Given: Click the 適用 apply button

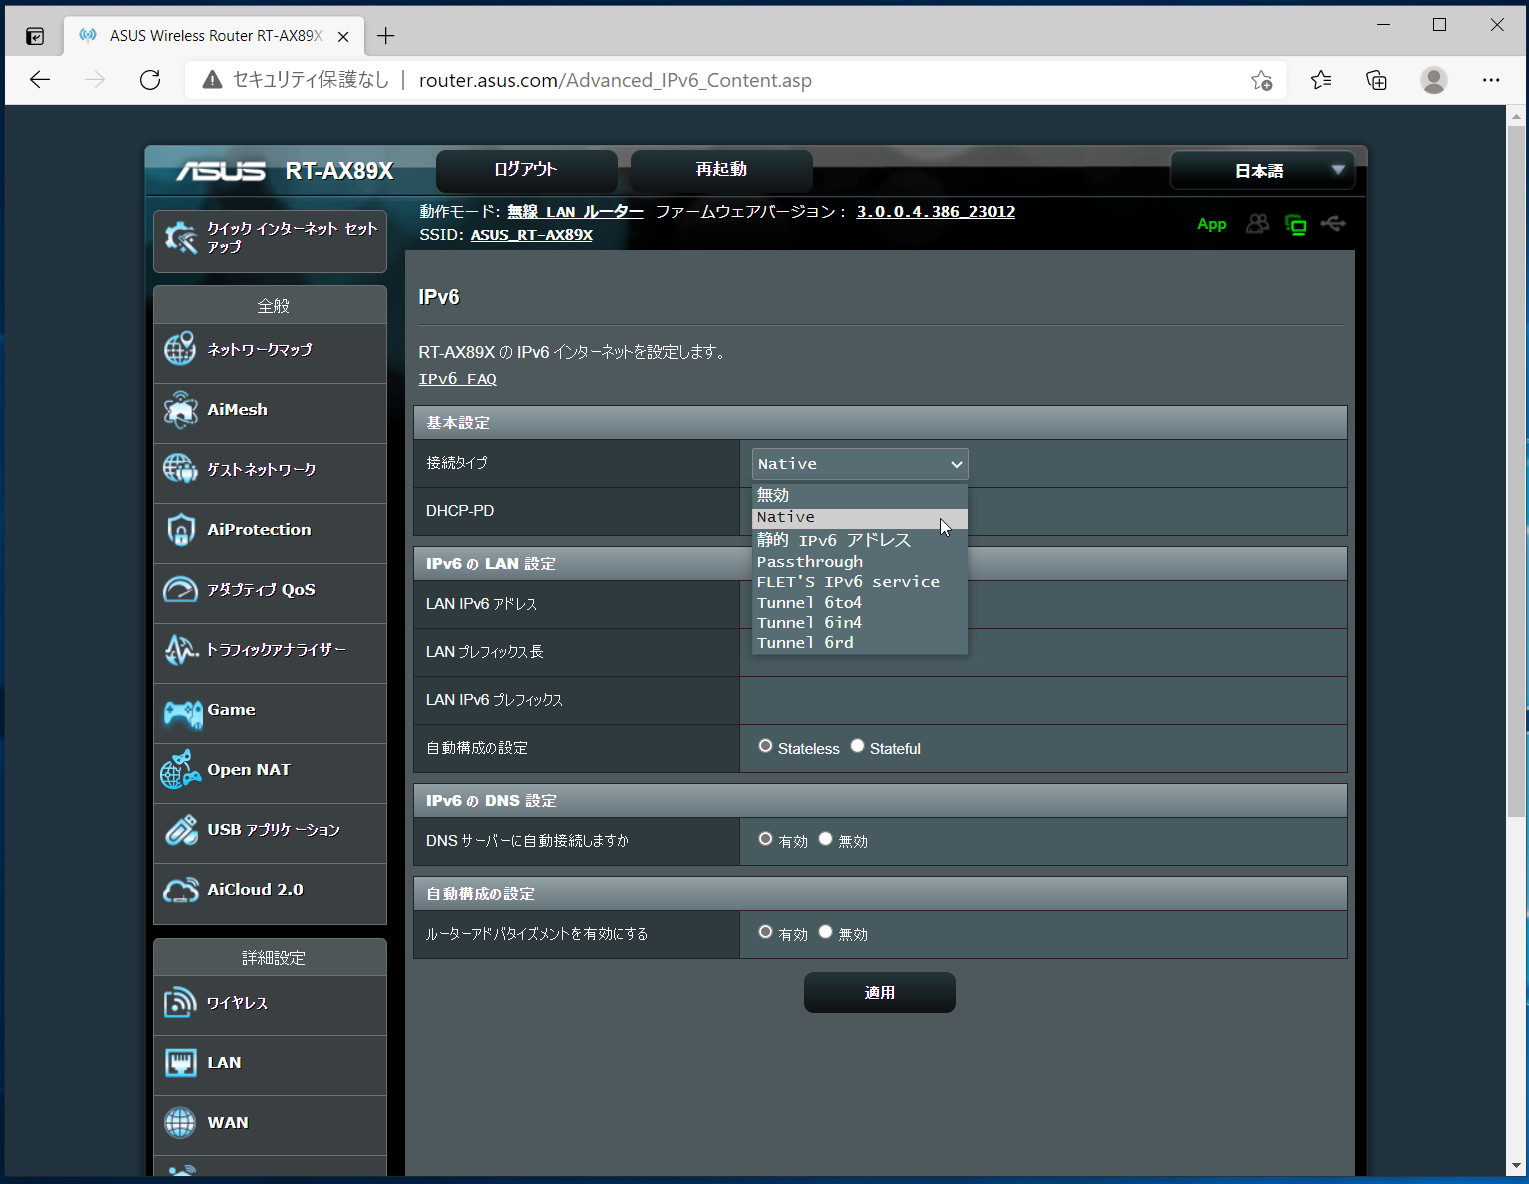Looking at the screenshot, I should (x=880, y=993).
